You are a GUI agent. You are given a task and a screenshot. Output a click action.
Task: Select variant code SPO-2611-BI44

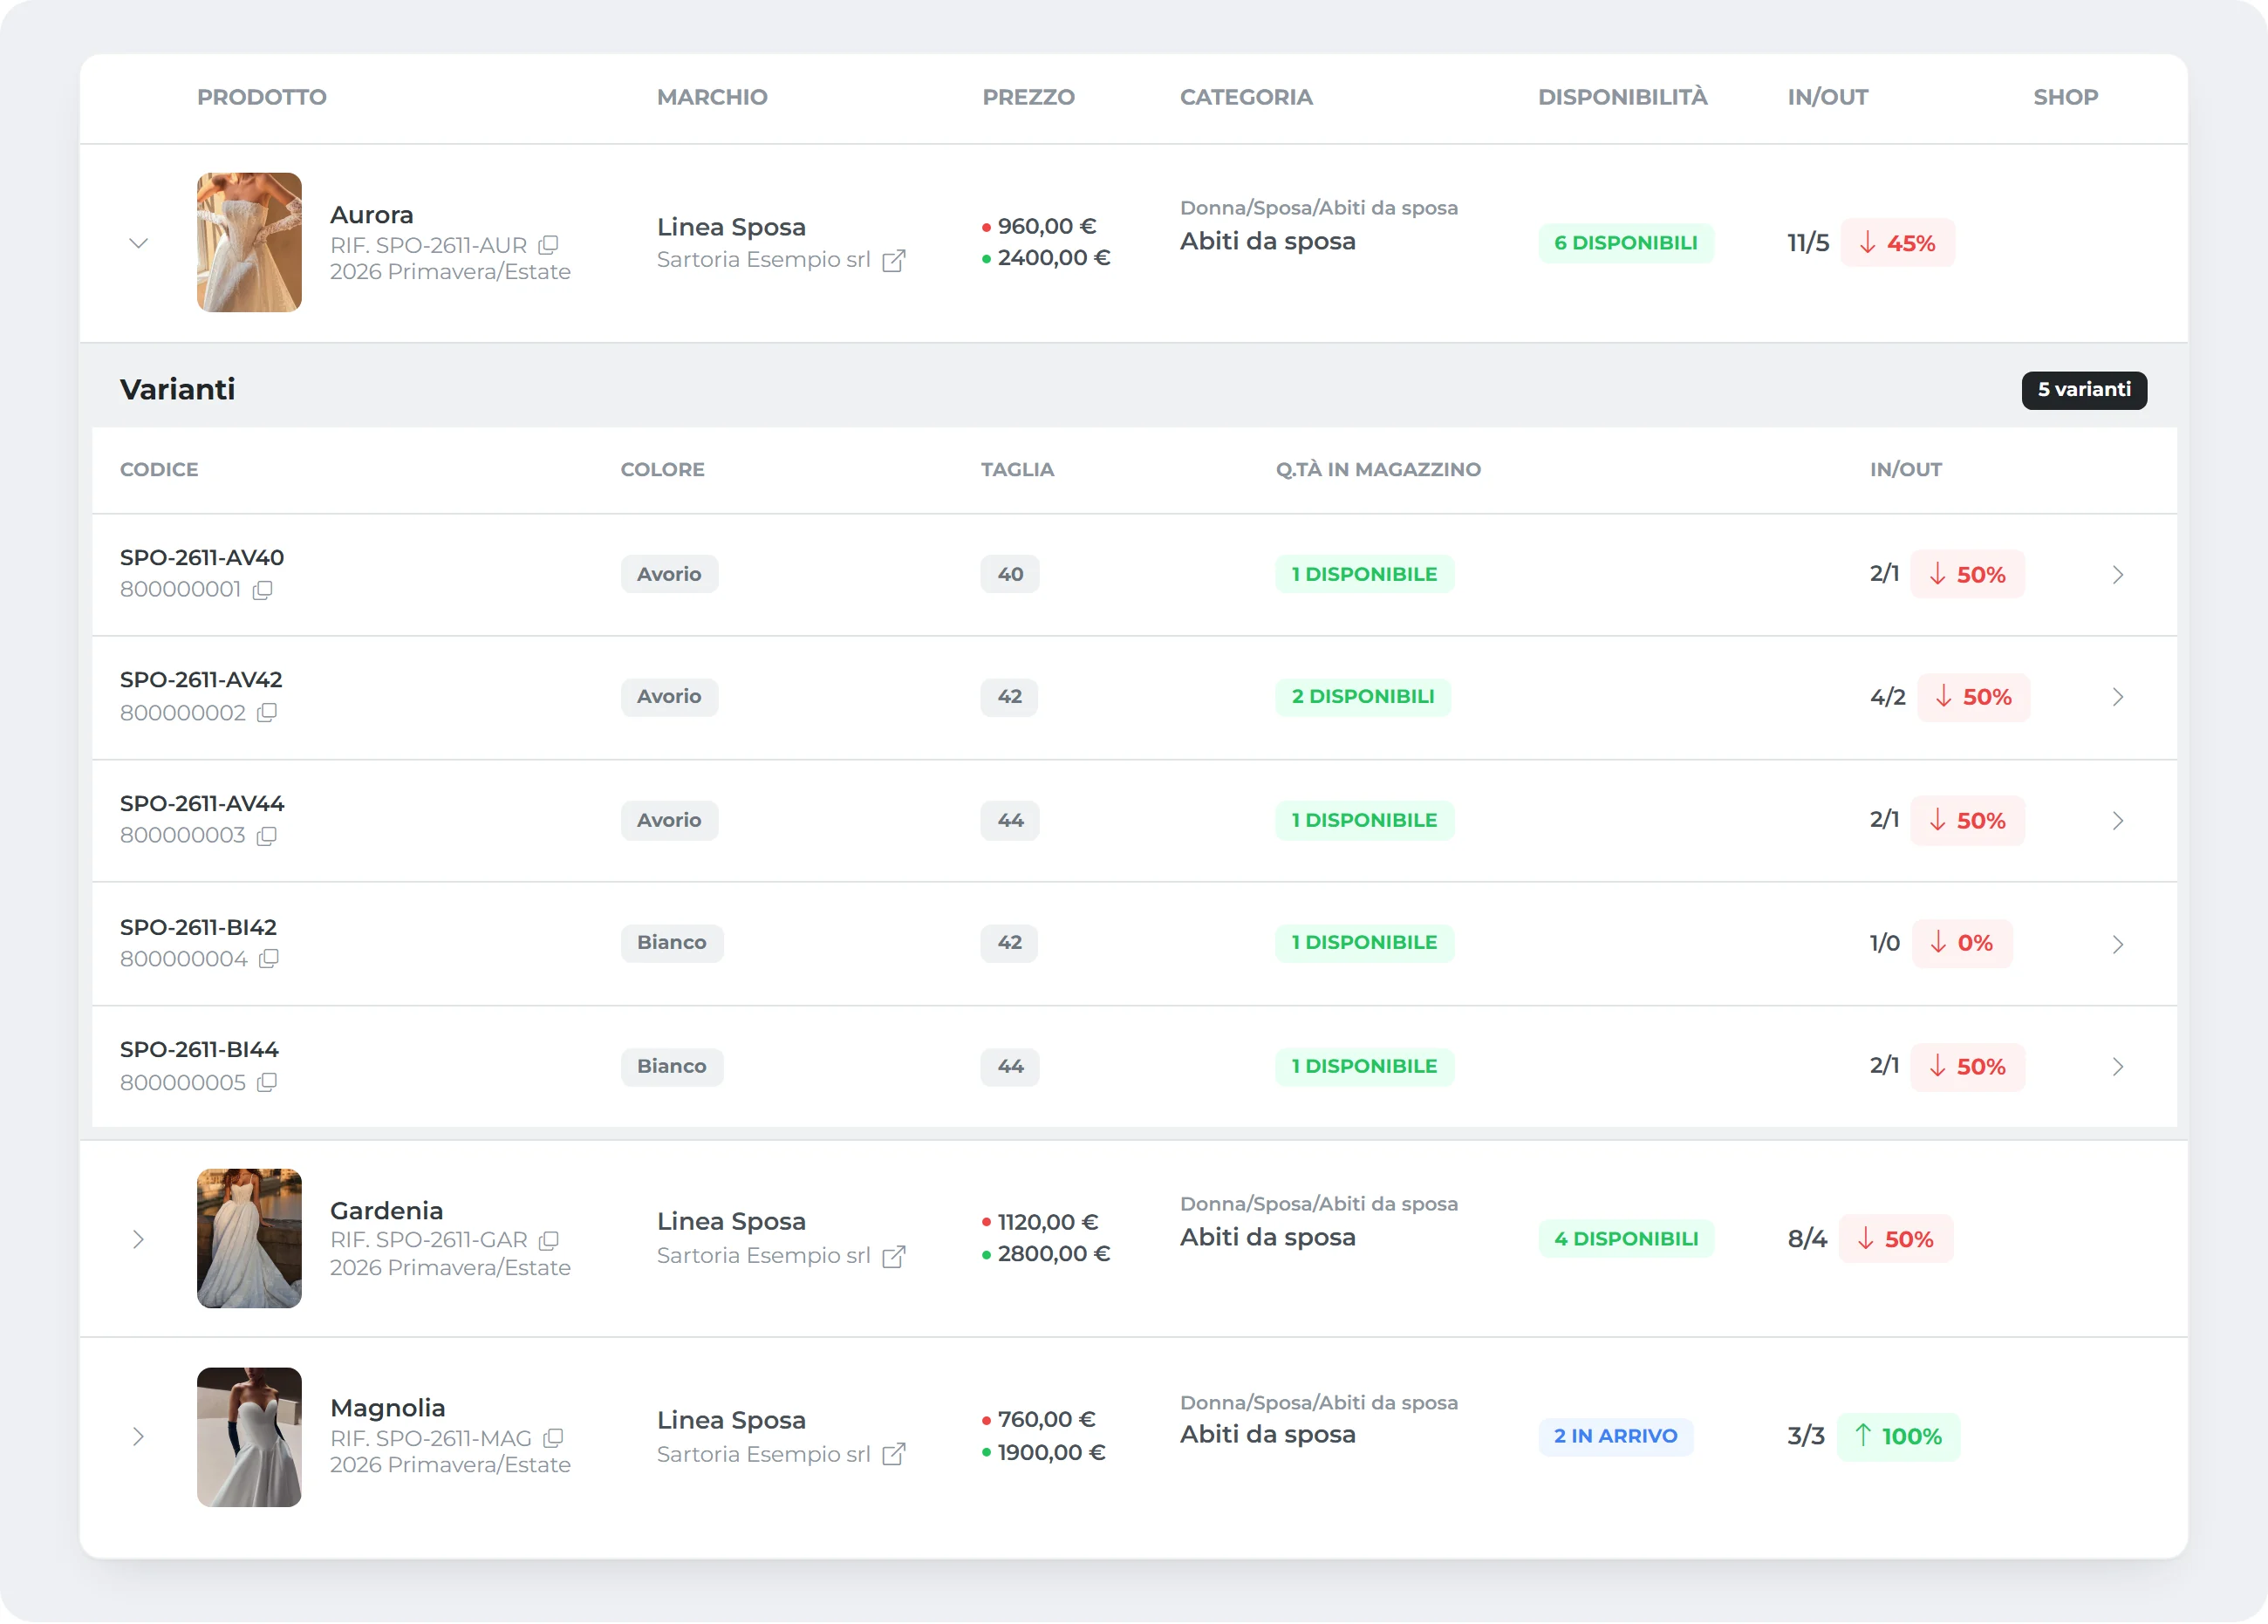pyautogui.click(x=199, y=1050)
